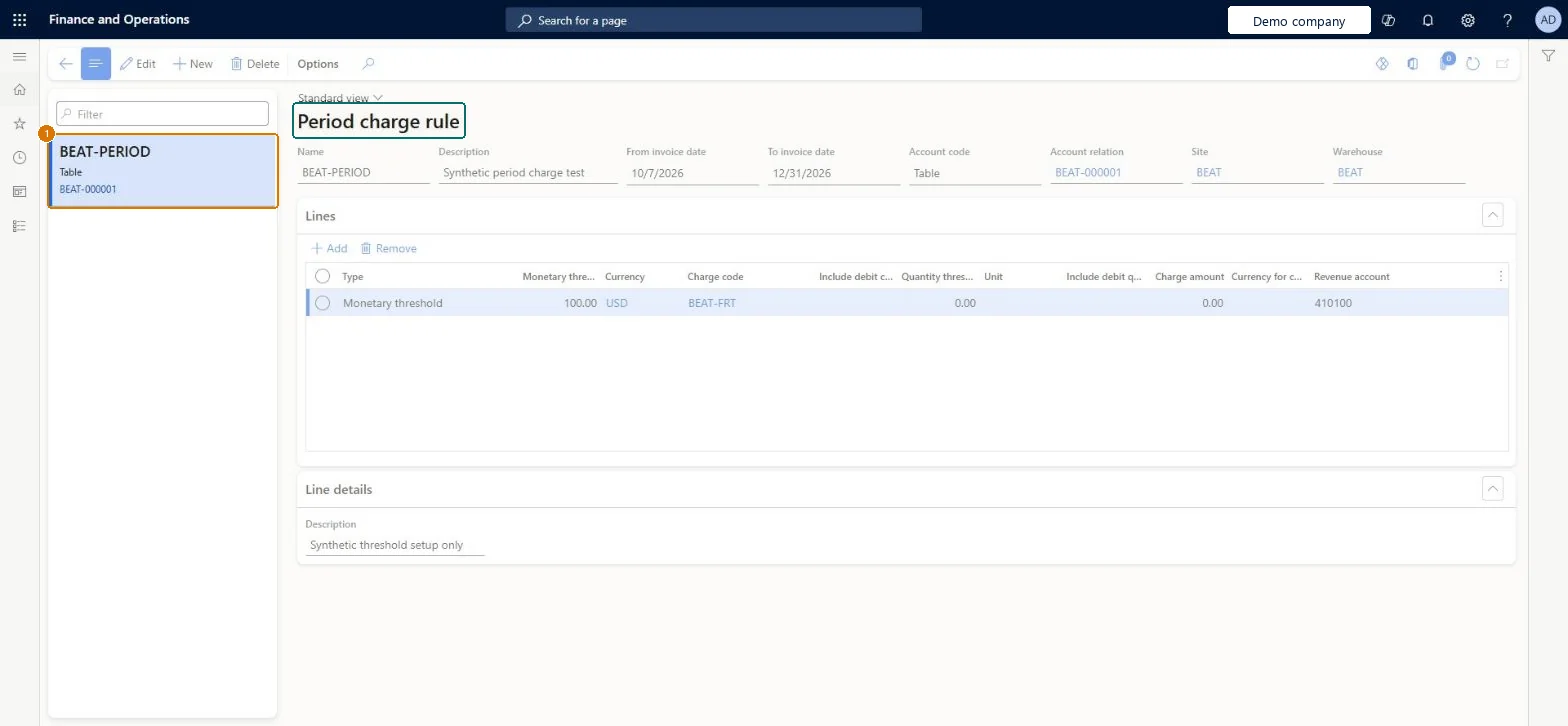Viewport: 1568px width, 726px height.
Task: Click the Filter input field
Action: 162,114
